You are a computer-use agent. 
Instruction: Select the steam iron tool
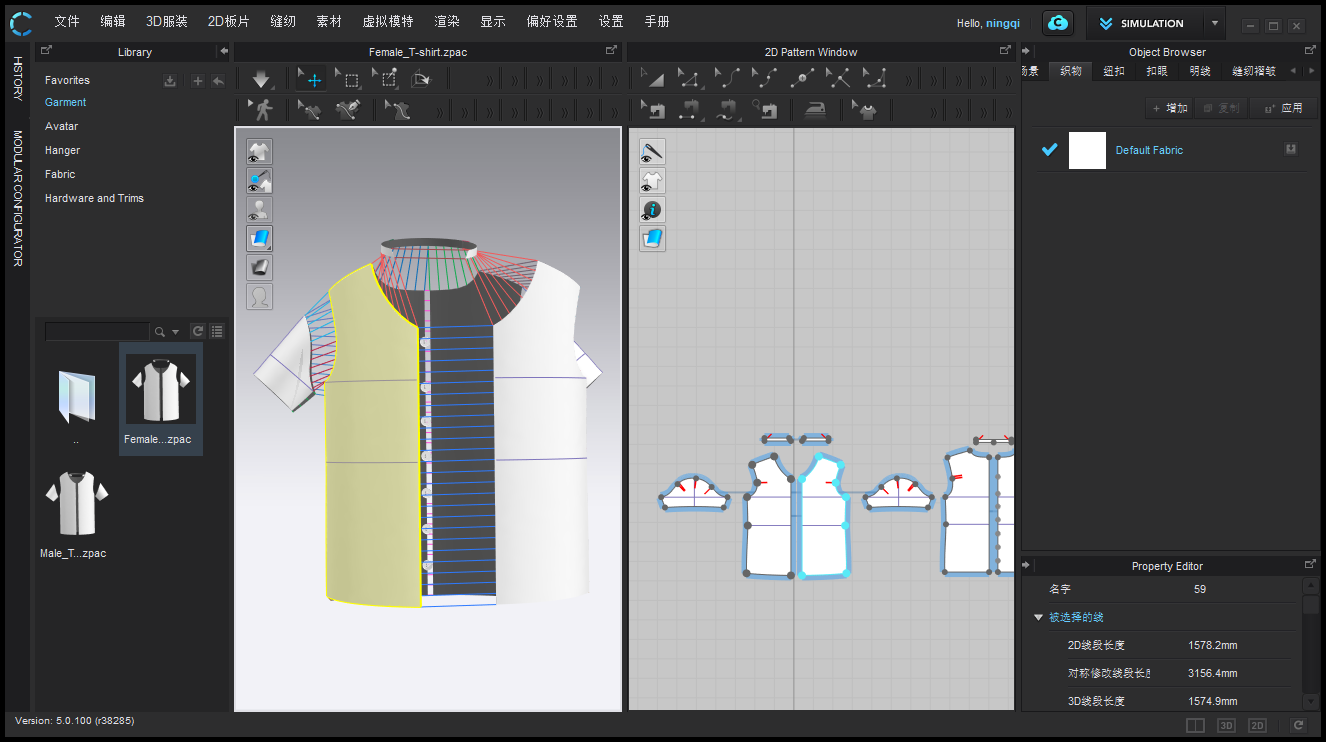point(816,110)
